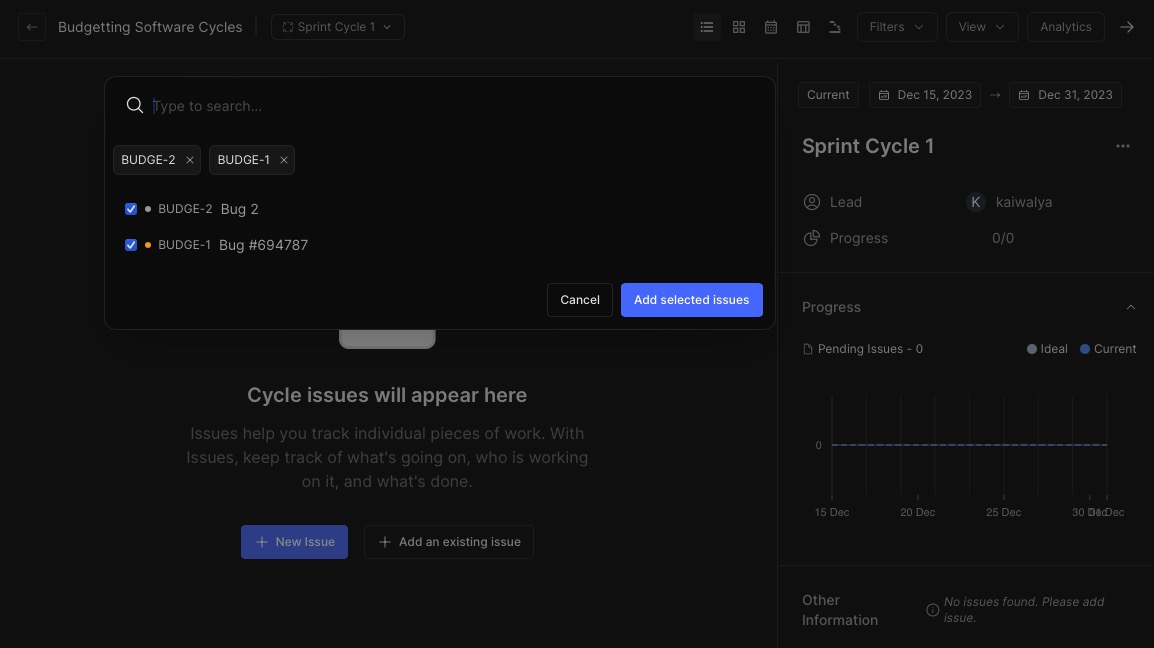Image resolution: width=1154 pixels, height=648 pixels.
Task: Open the Analytics panel
Action: (x=1065, y=27)
